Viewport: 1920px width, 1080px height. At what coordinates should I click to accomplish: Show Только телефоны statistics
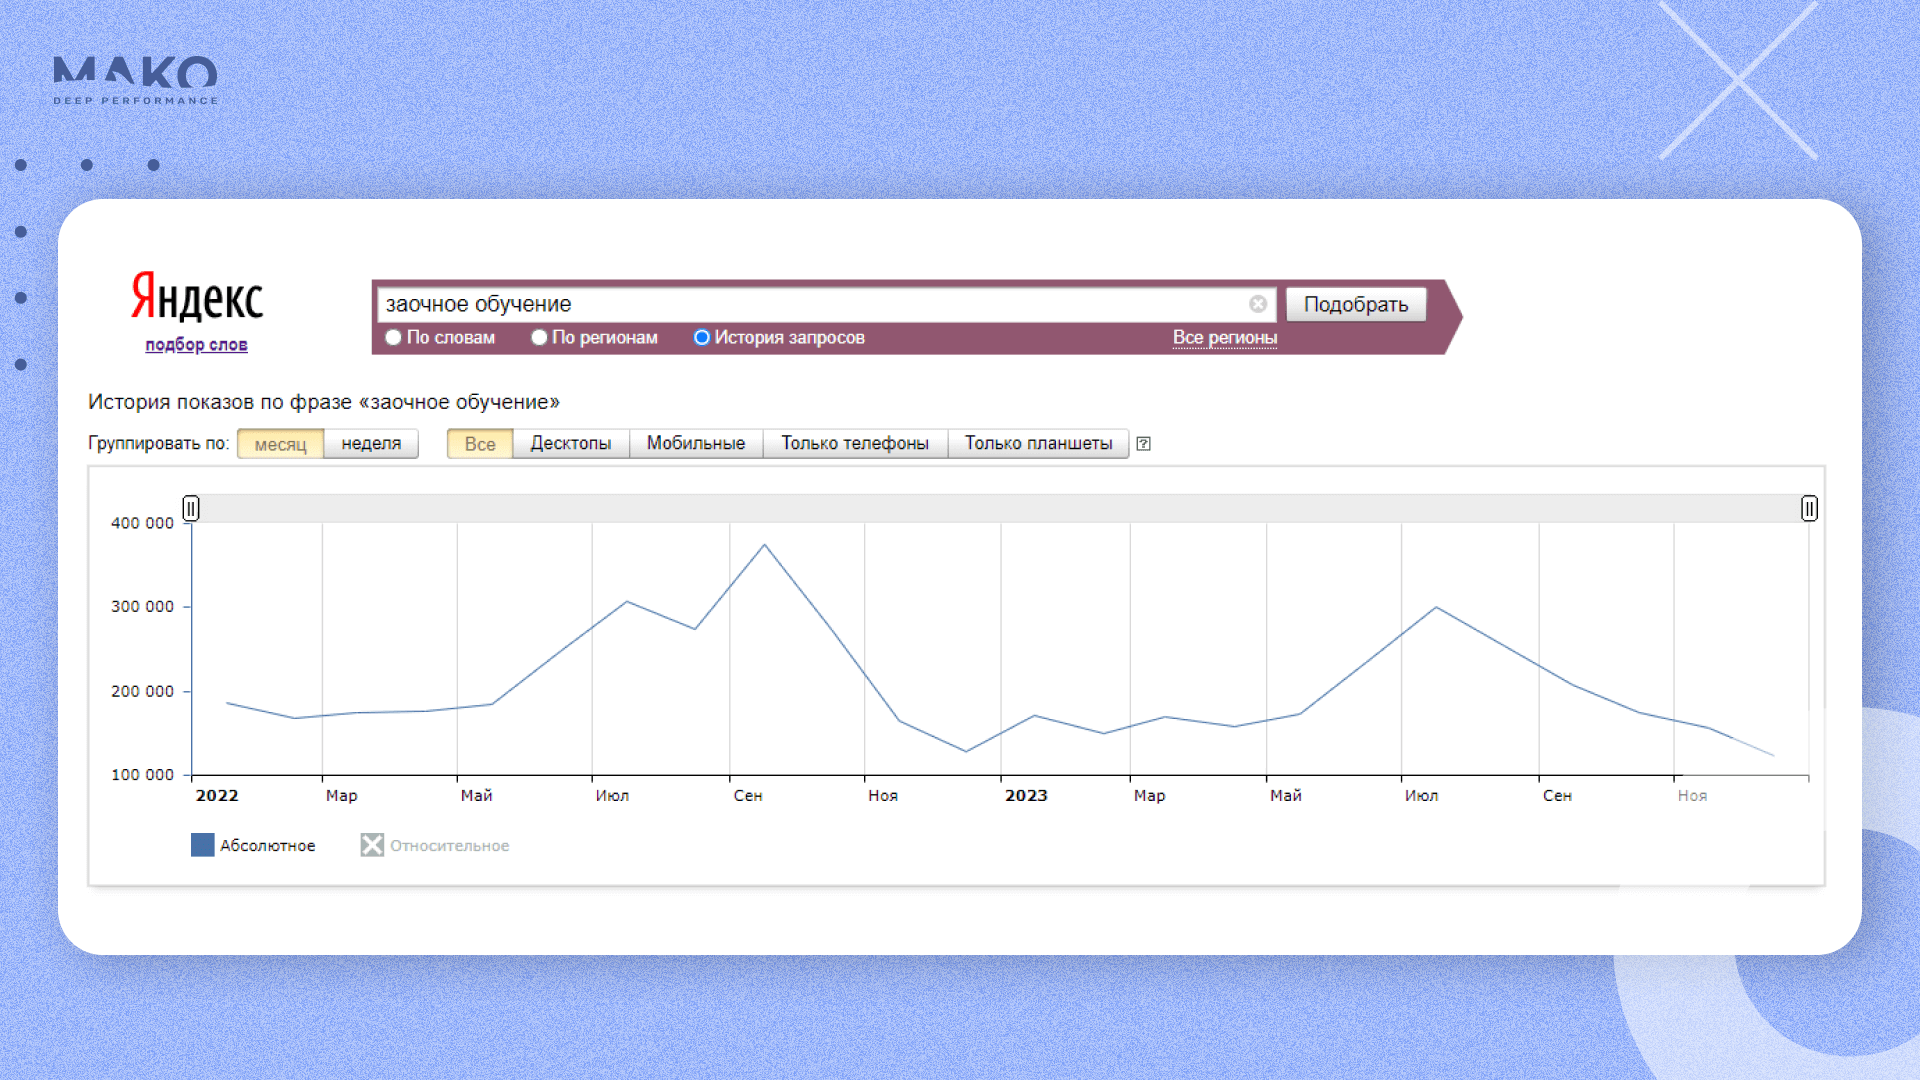click(854, 443)
